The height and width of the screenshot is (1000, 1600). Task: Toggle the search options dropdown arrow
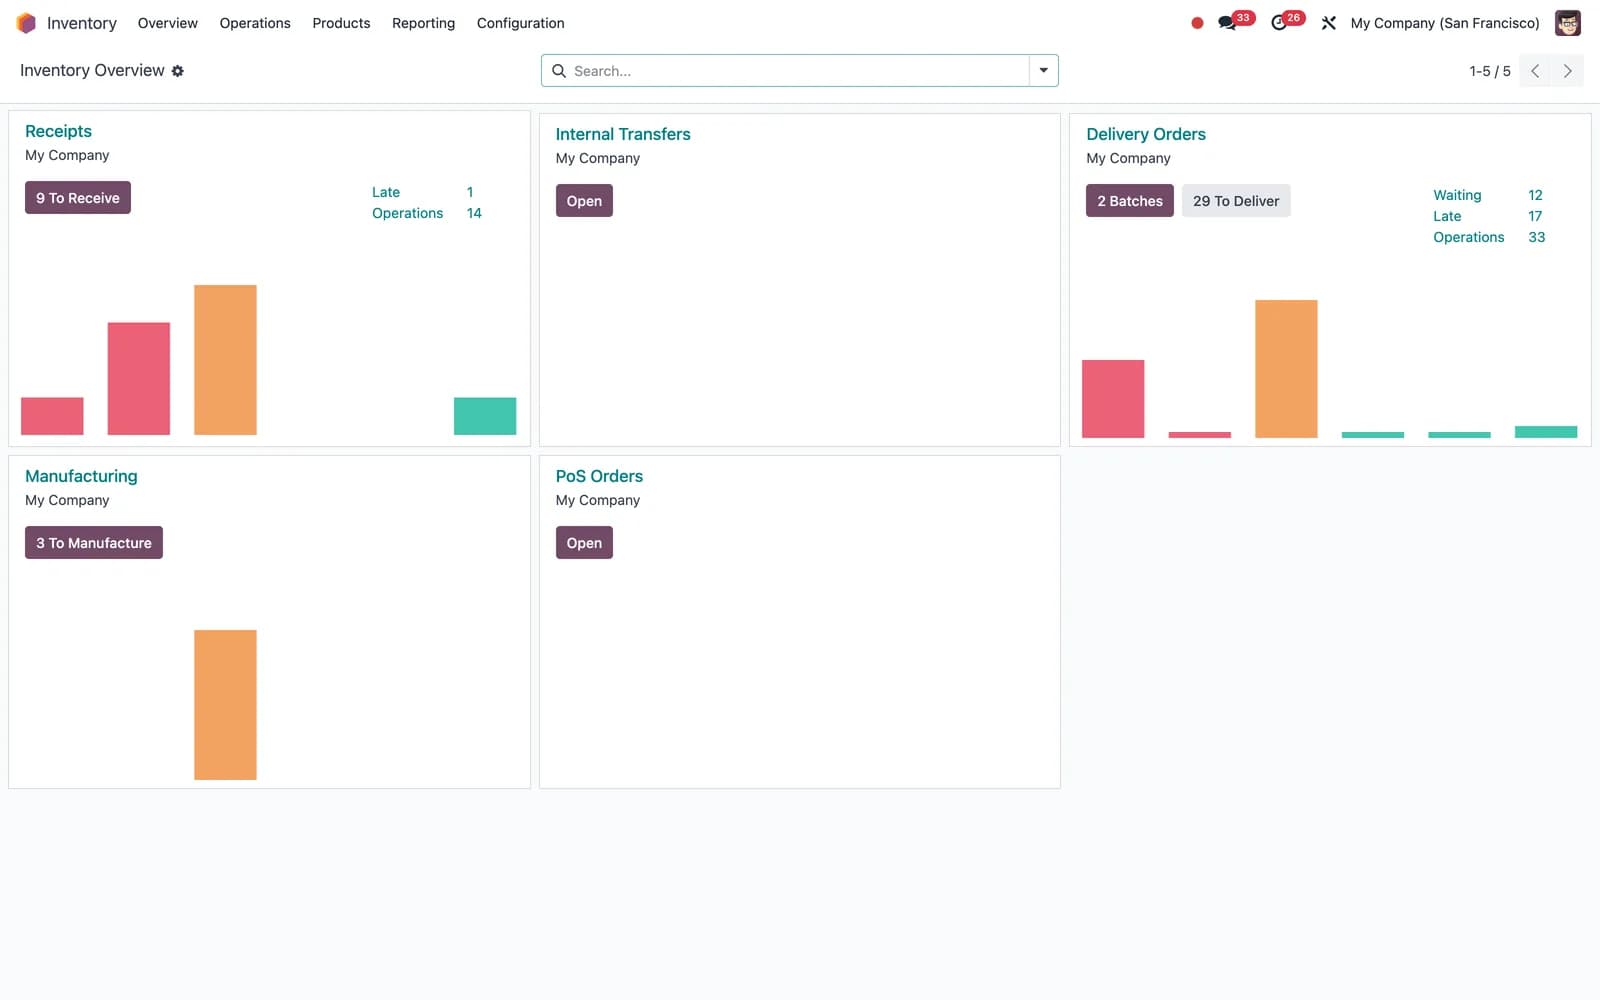(1043, 71)
